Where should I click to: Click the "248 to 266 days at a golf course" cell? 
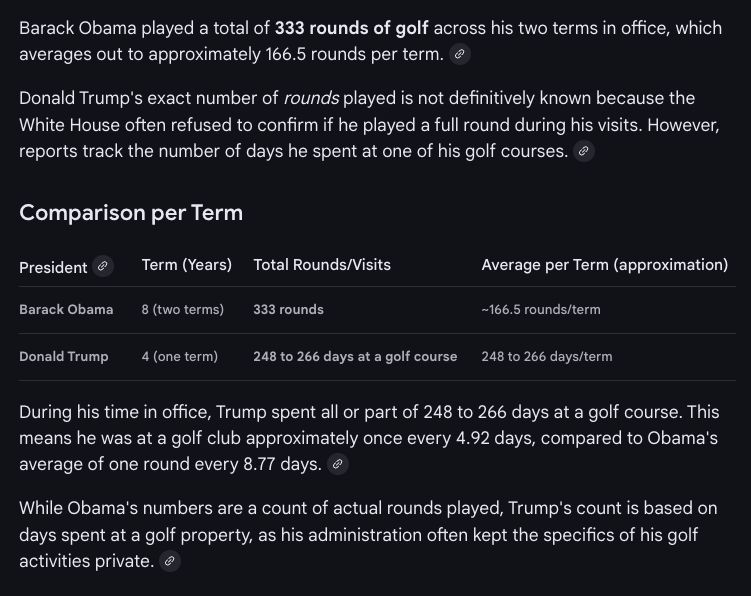tap(355, 357)
